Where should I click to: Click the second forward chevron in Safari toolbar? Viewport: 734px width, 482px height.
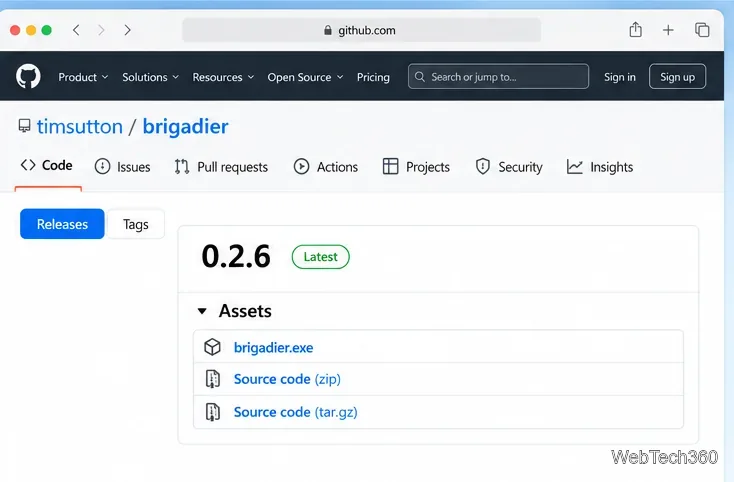pos(127,30)
